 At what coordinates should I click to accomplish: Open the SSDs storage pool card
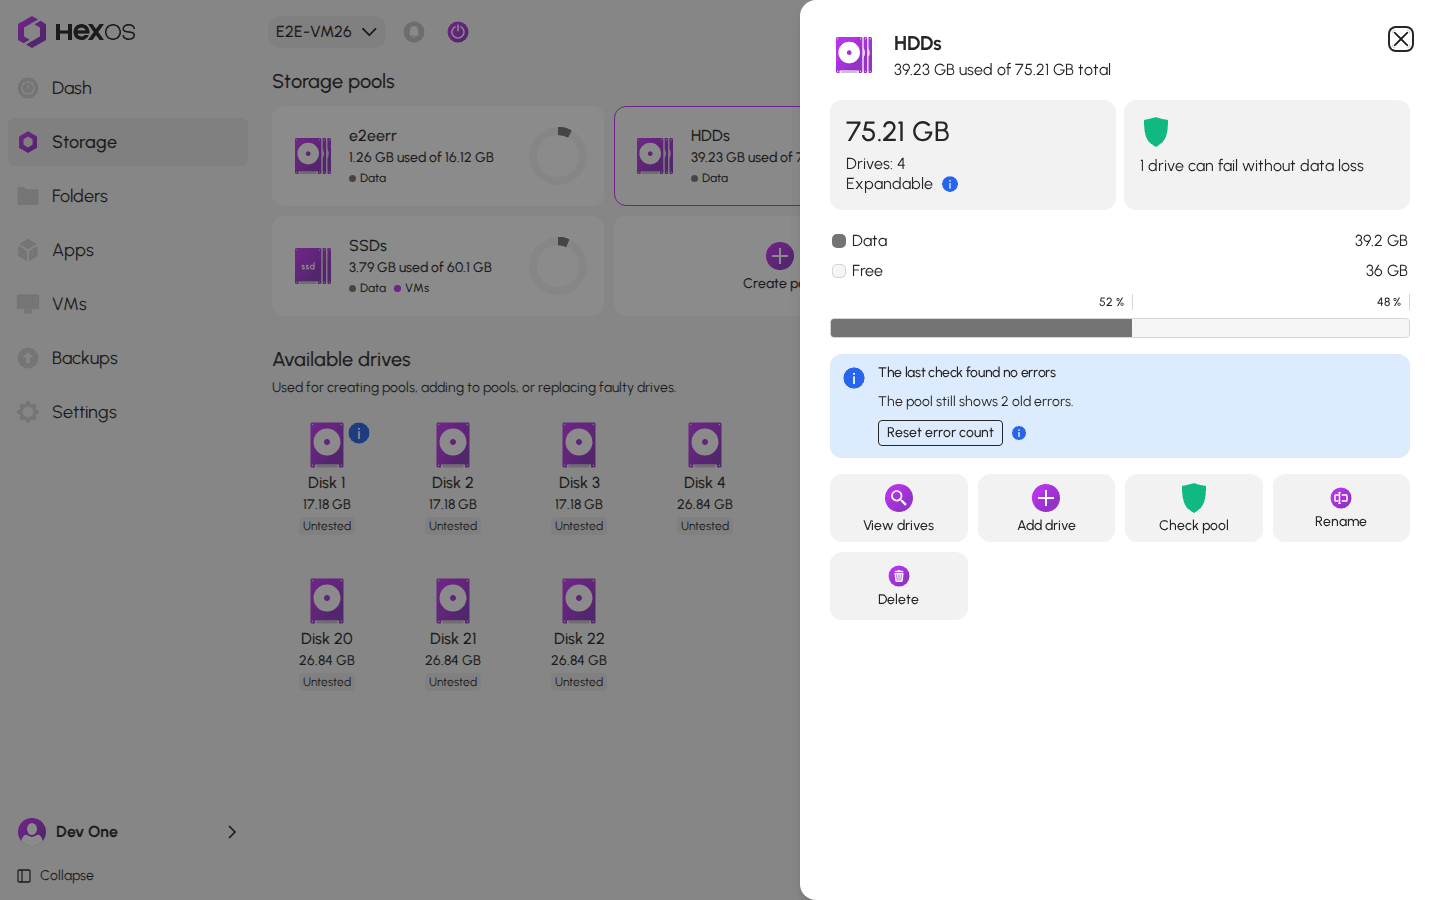pyautogui.click(x=438, y=266)
